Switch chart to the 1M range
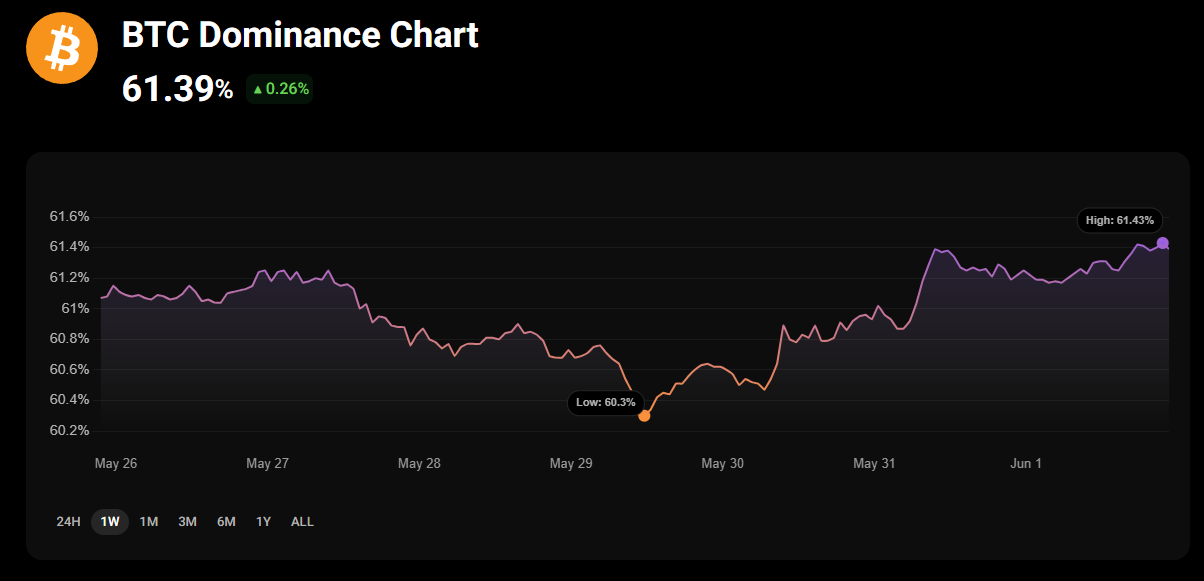 [x=149, y=522]
